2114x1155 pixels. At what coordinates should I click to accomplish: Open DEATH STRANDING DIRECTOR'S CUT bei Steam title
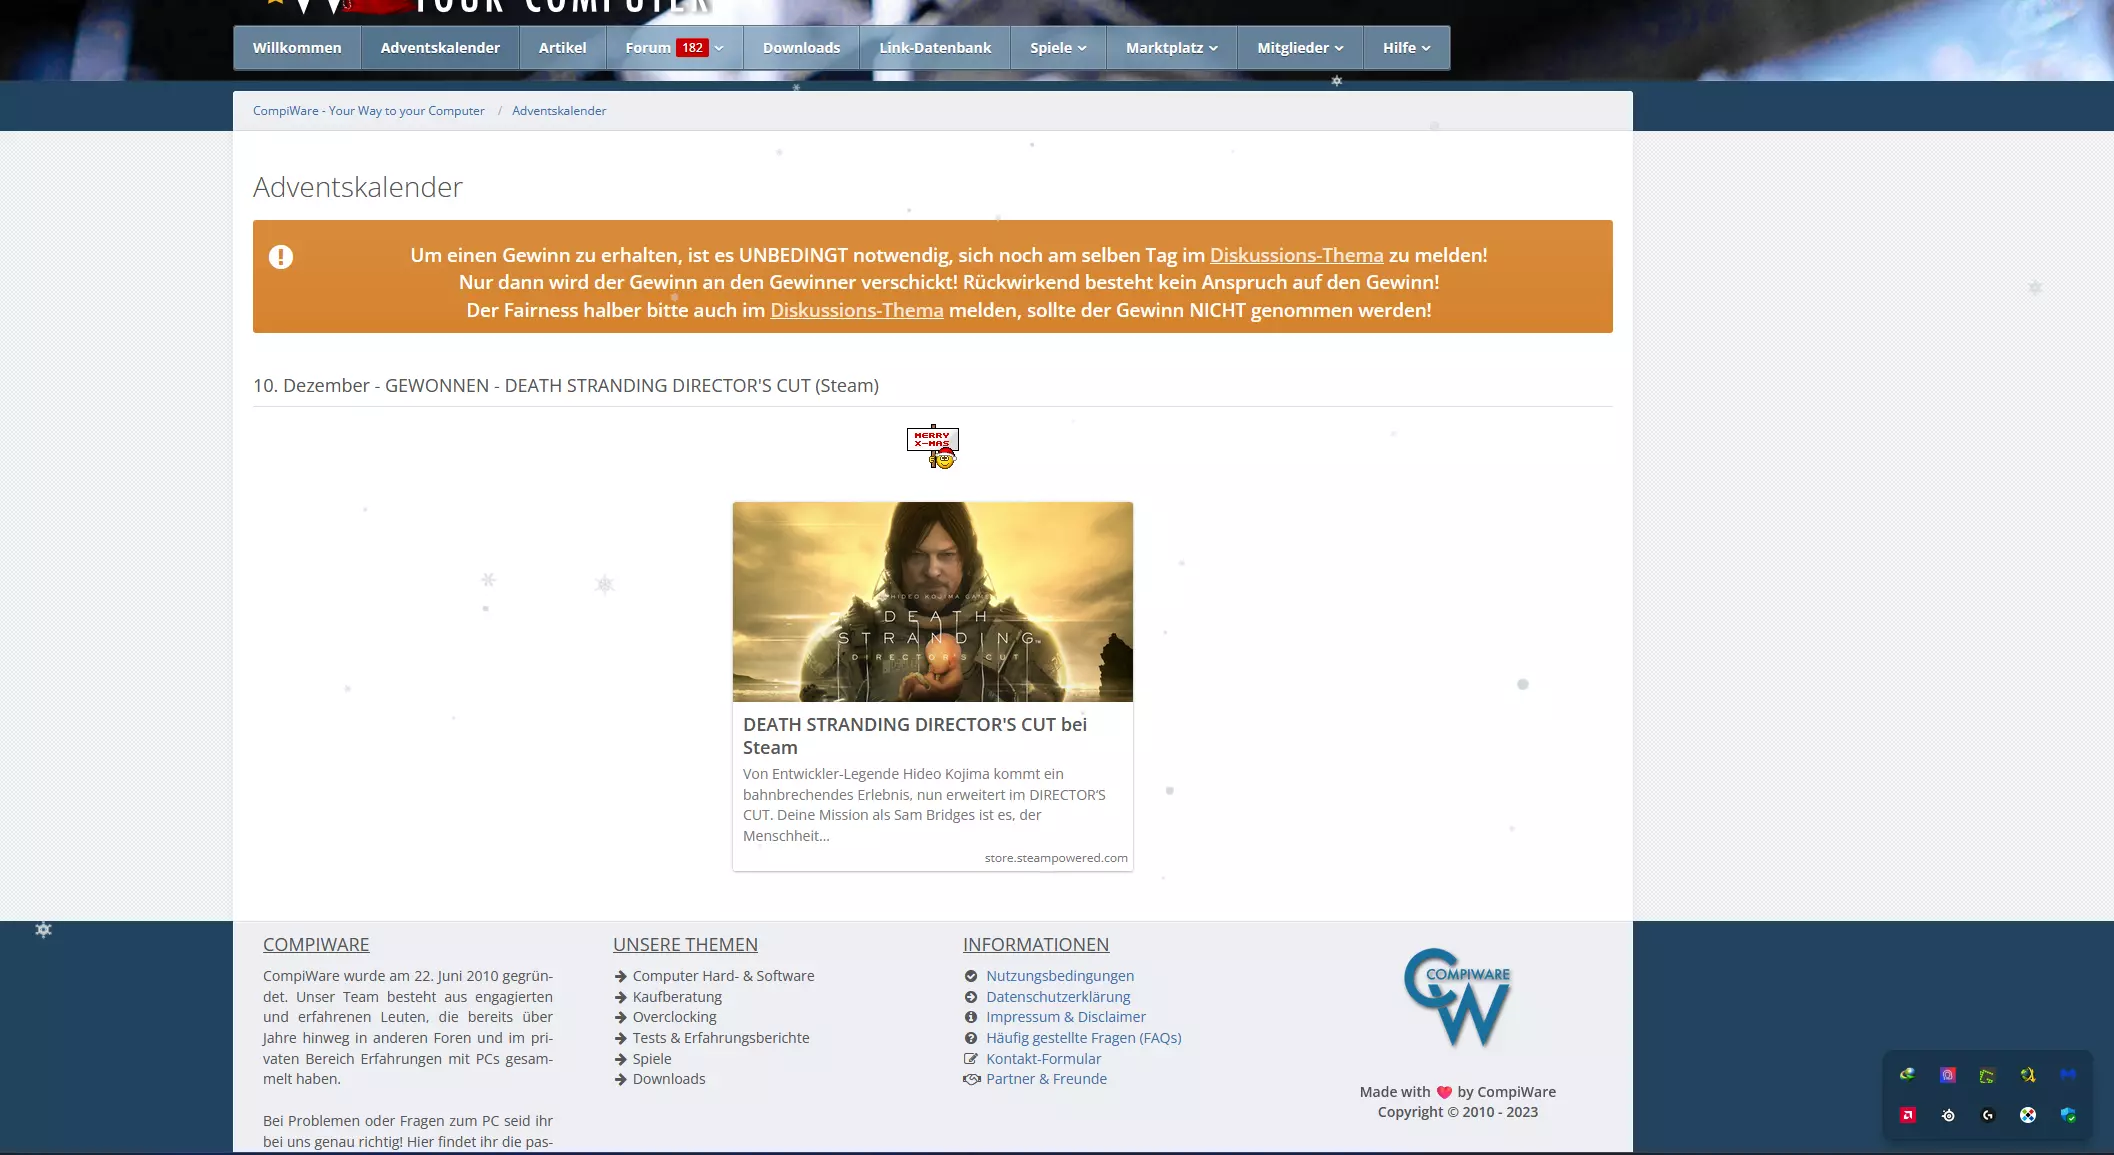[x=915, y=736]
